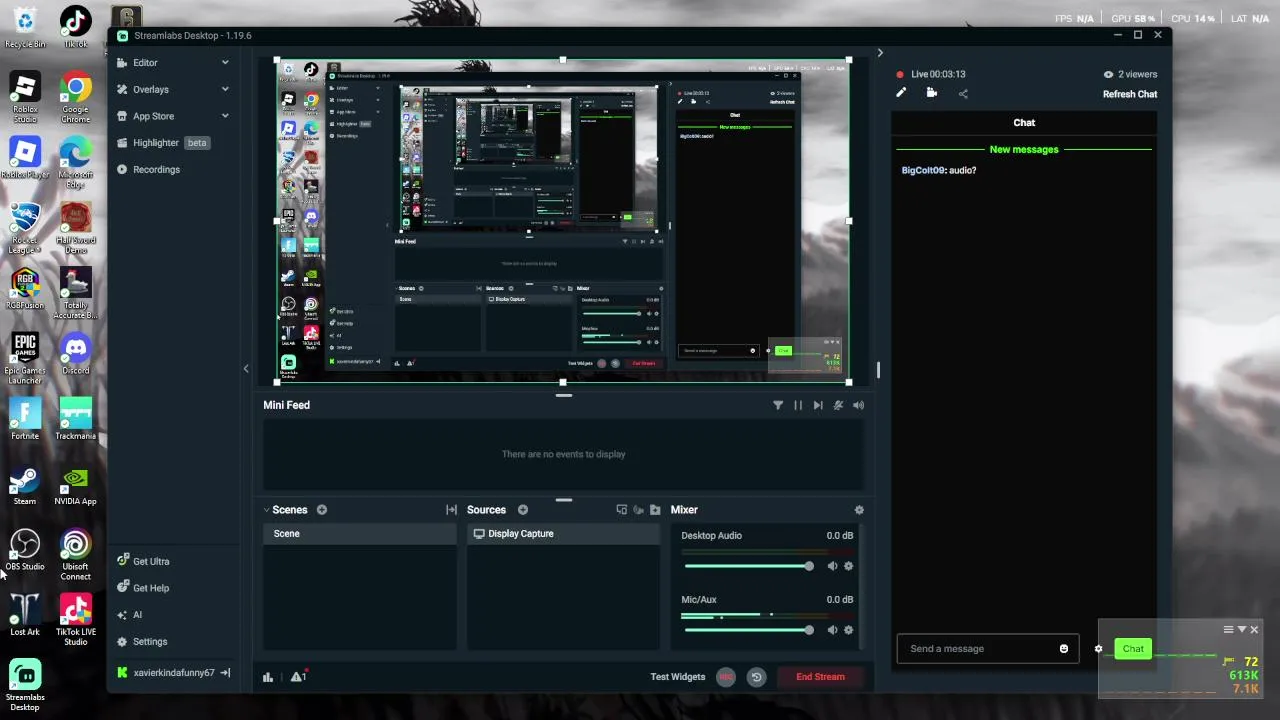Open Desktop Audio settings gear
The height and width of the screenshot is (720, 1280).
(849, 566)
